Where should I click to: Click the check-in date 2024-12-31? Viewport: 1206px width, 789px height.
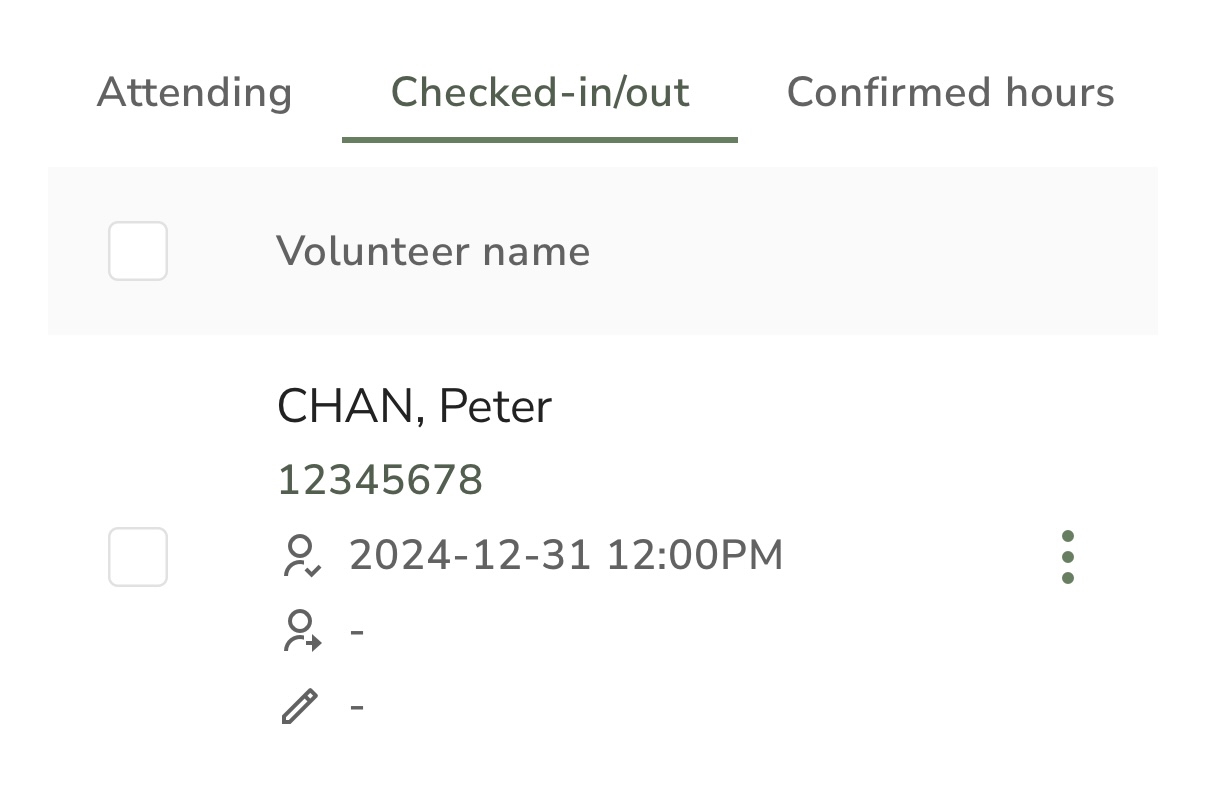point(470,556)
